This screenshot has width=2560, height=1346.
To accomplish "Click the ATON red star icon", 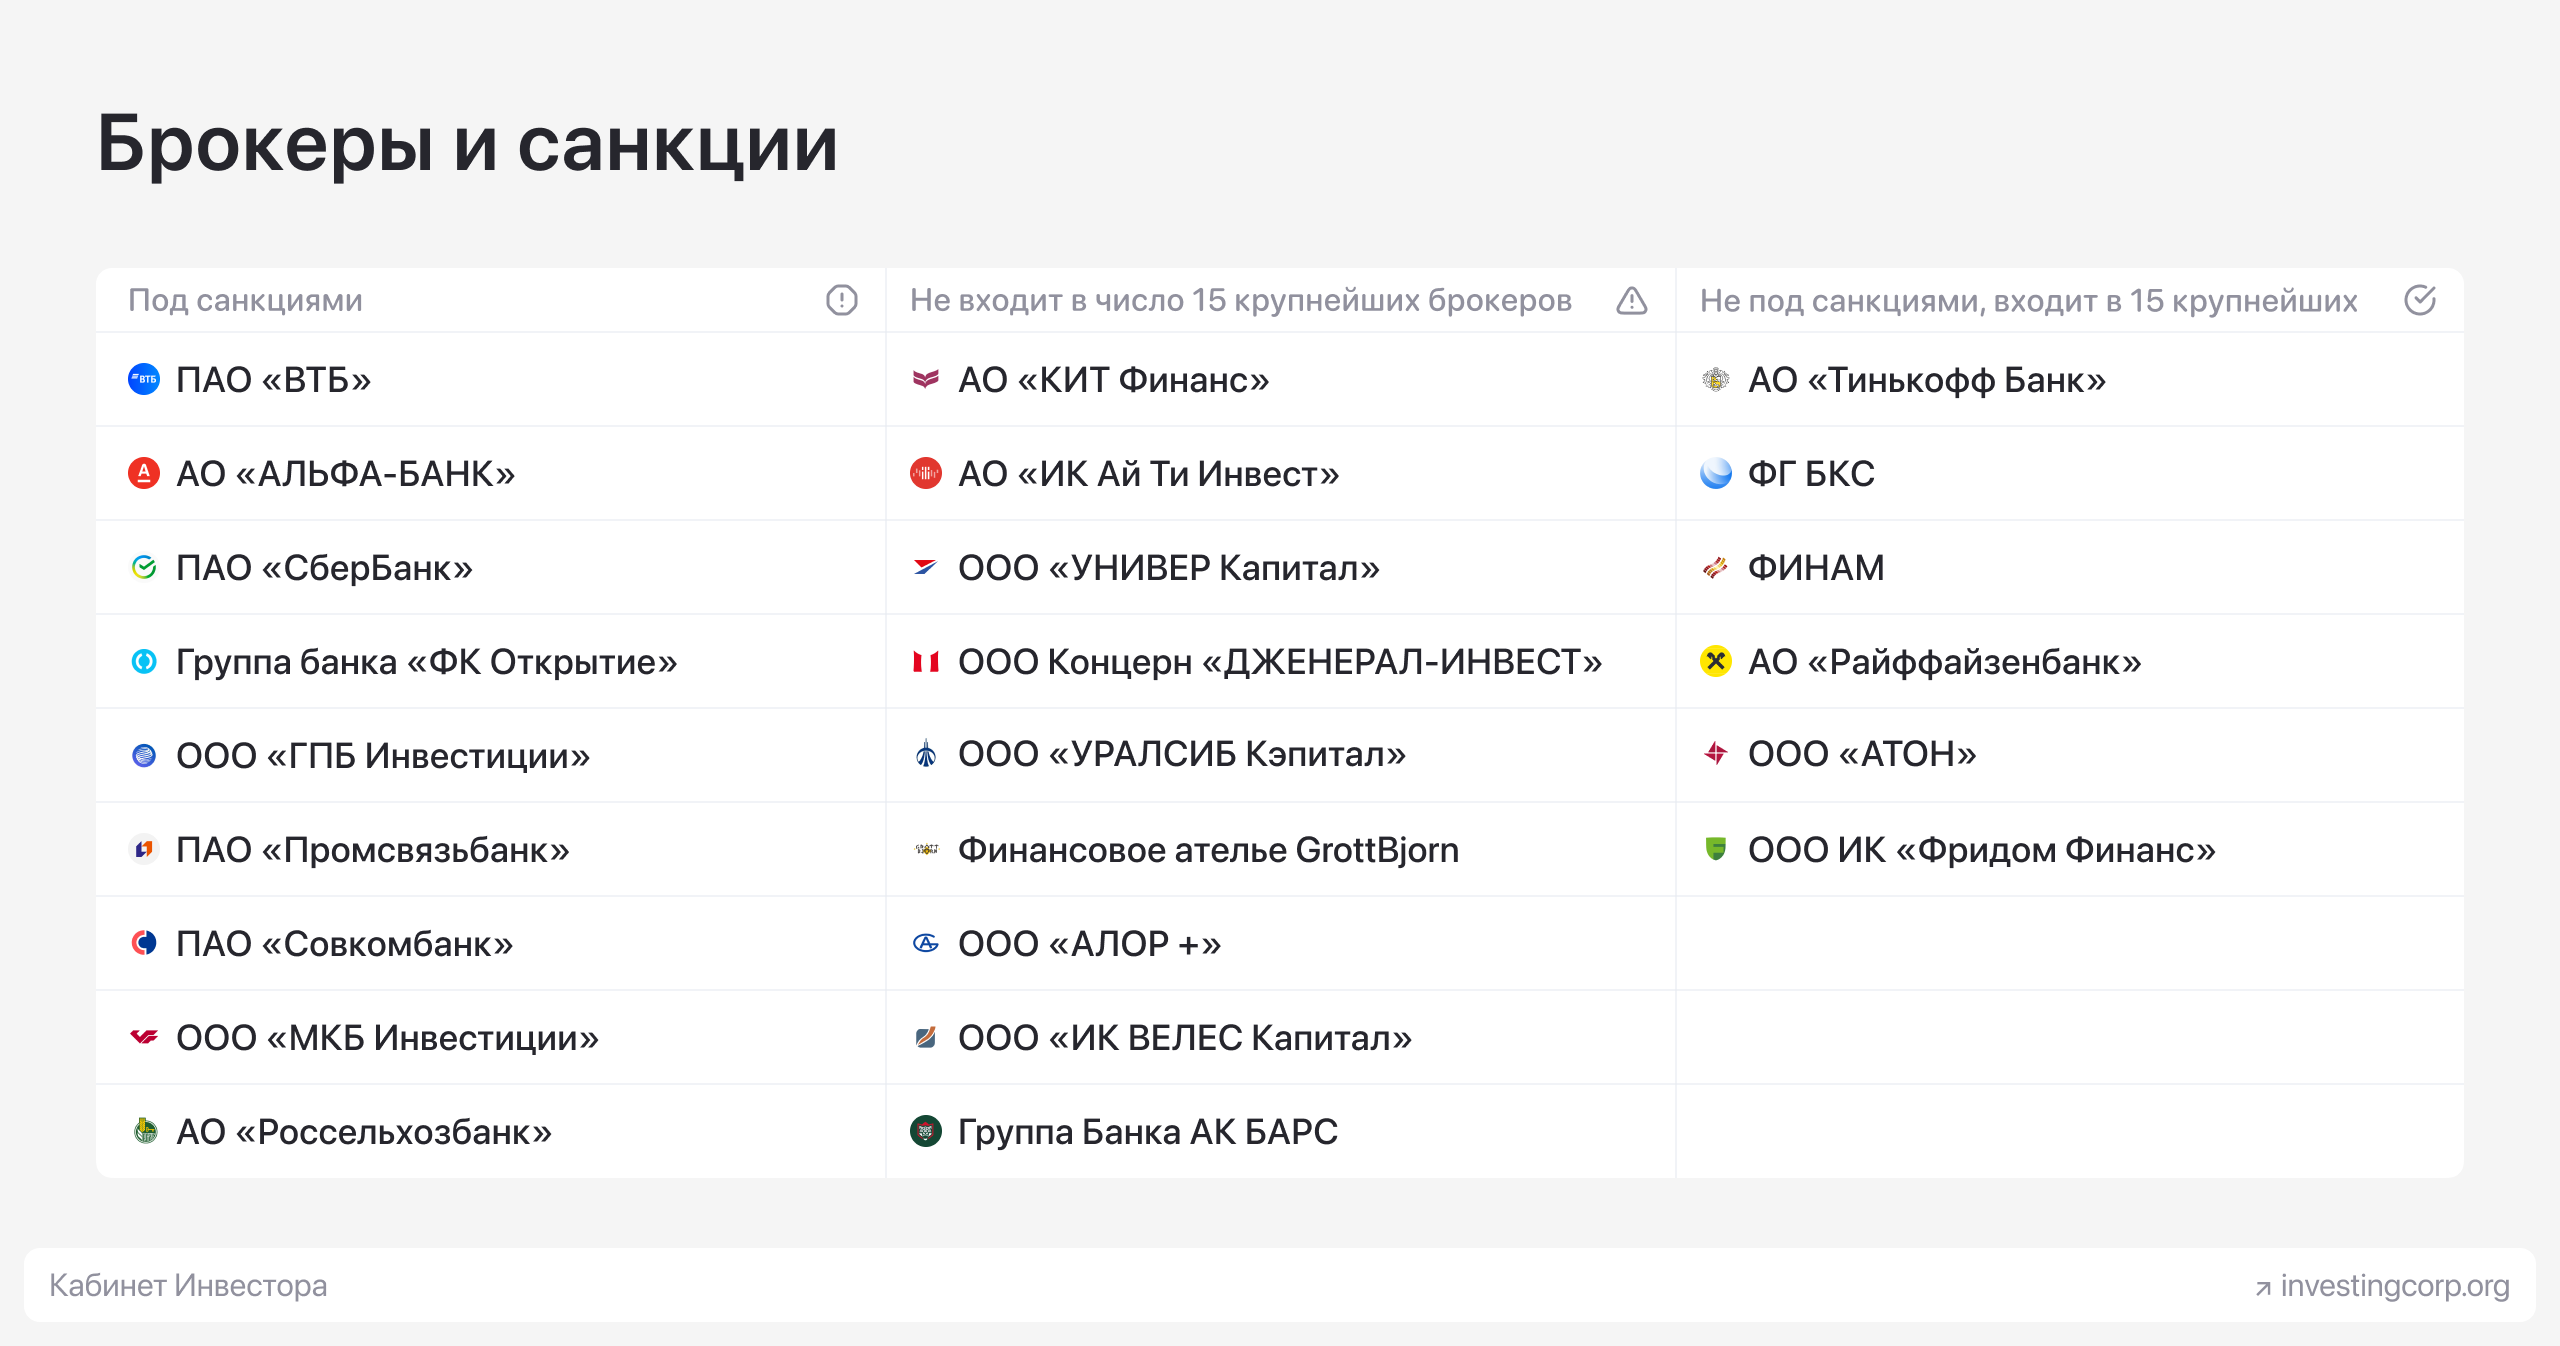I will tap(1716, 753).
